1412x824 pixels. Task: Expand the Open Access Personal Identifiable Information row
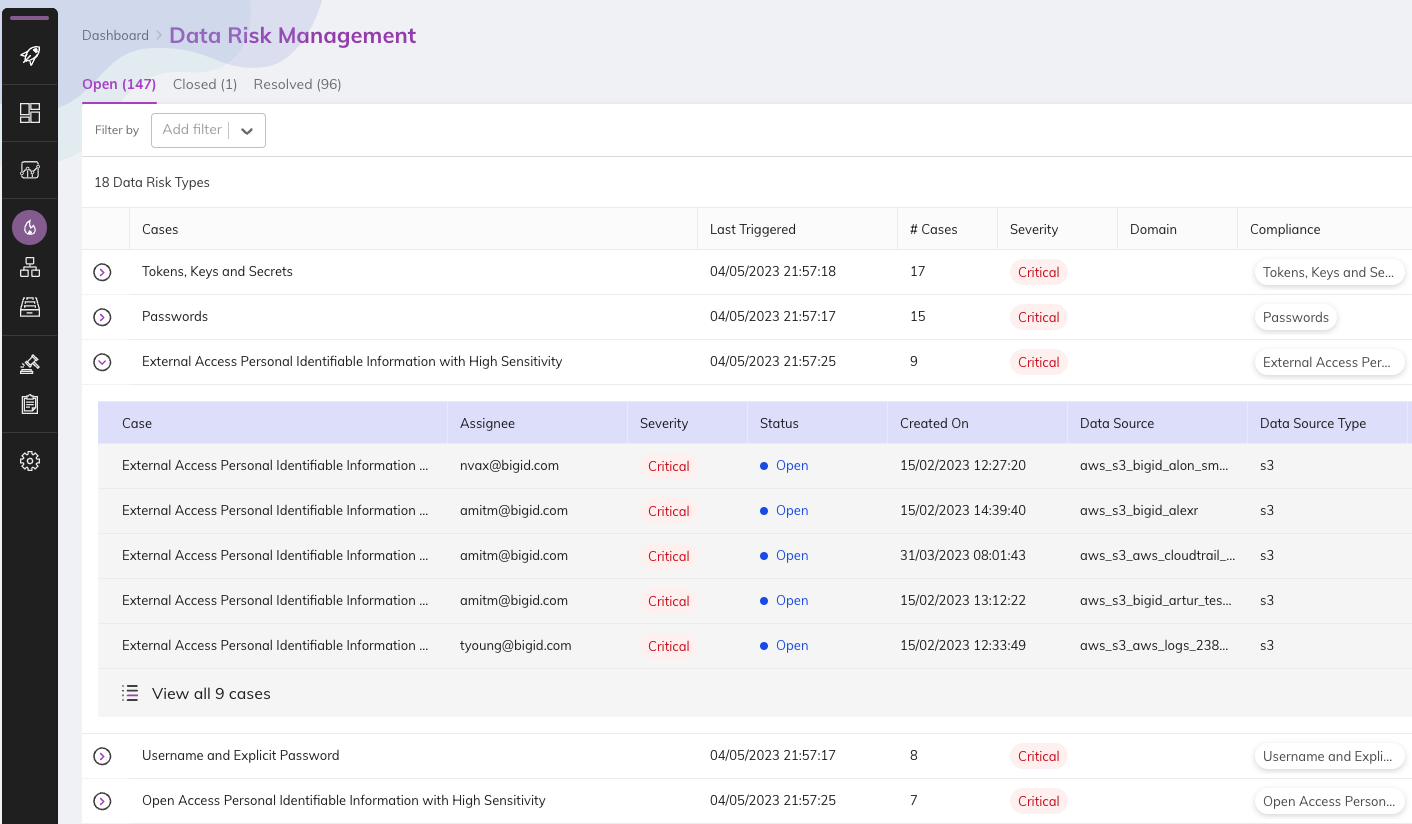(102, 801)
